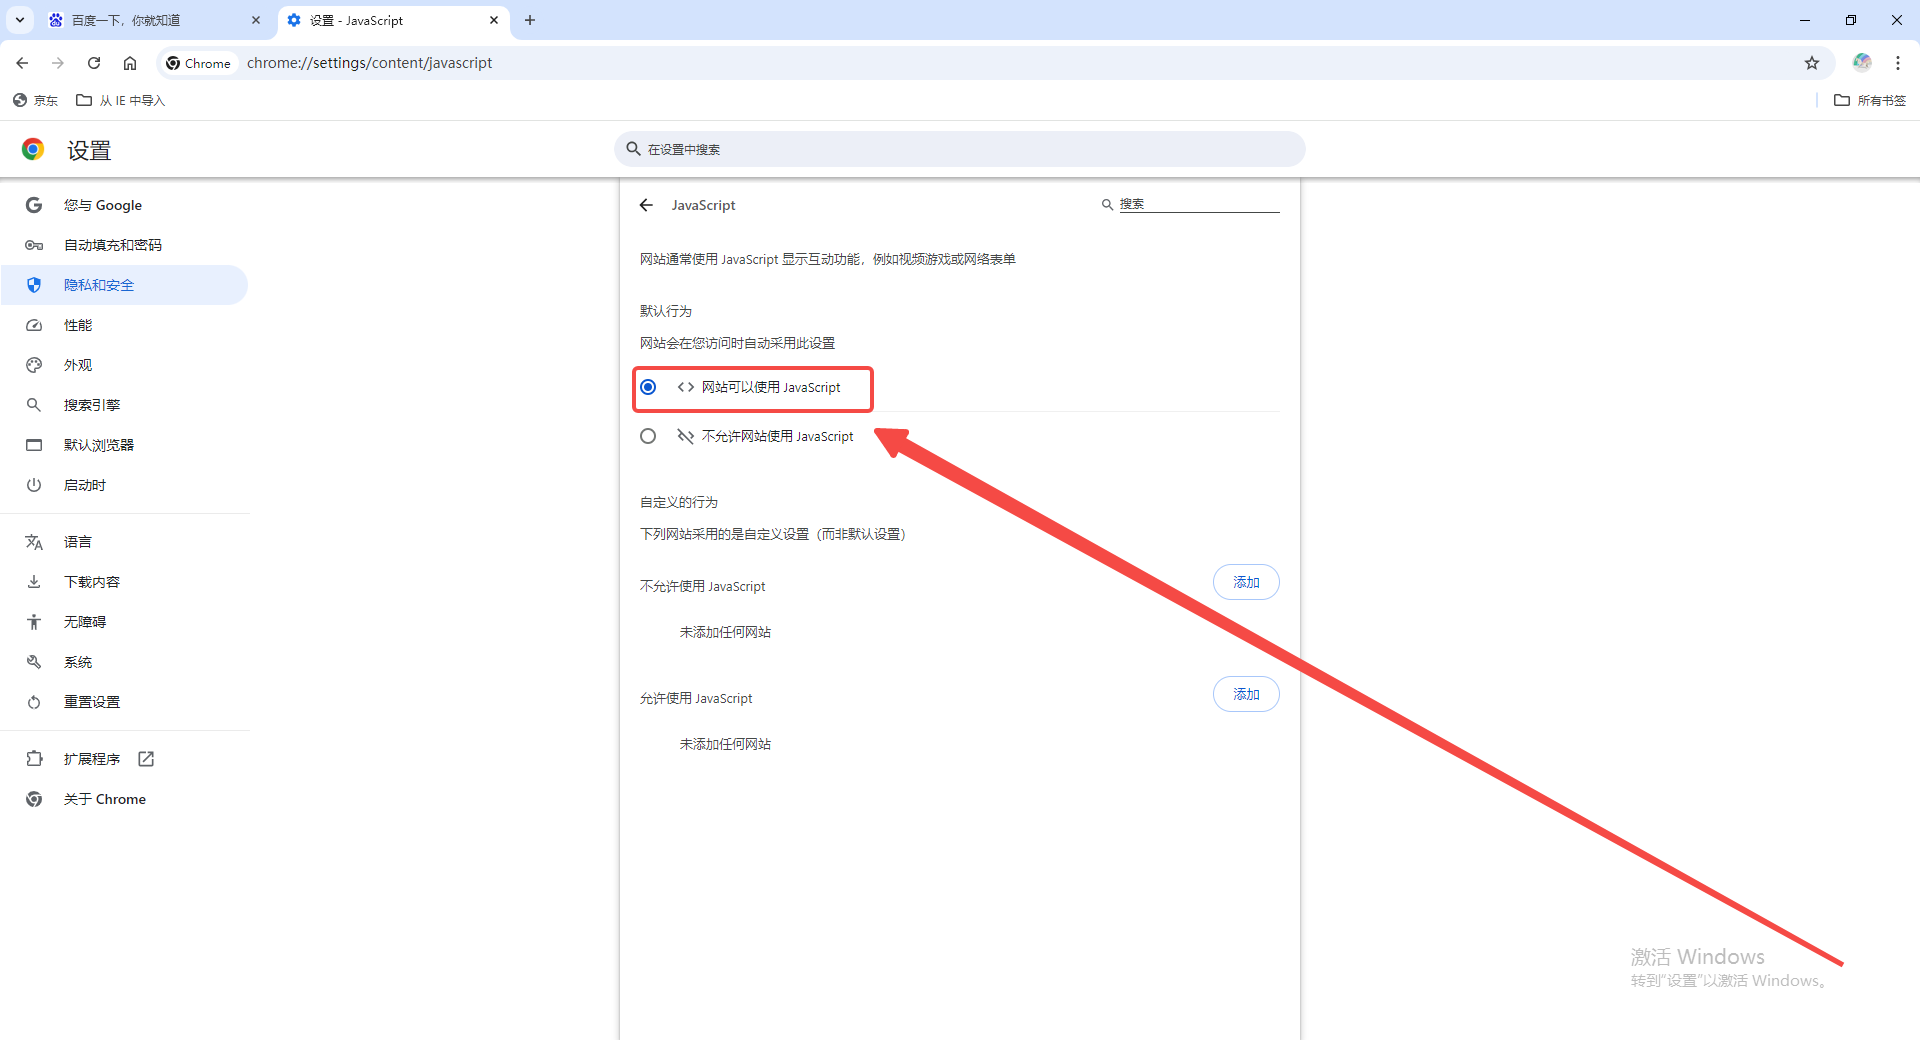Open the Chrome profile avatar

pyautogui.click(x=1862, y=62)
